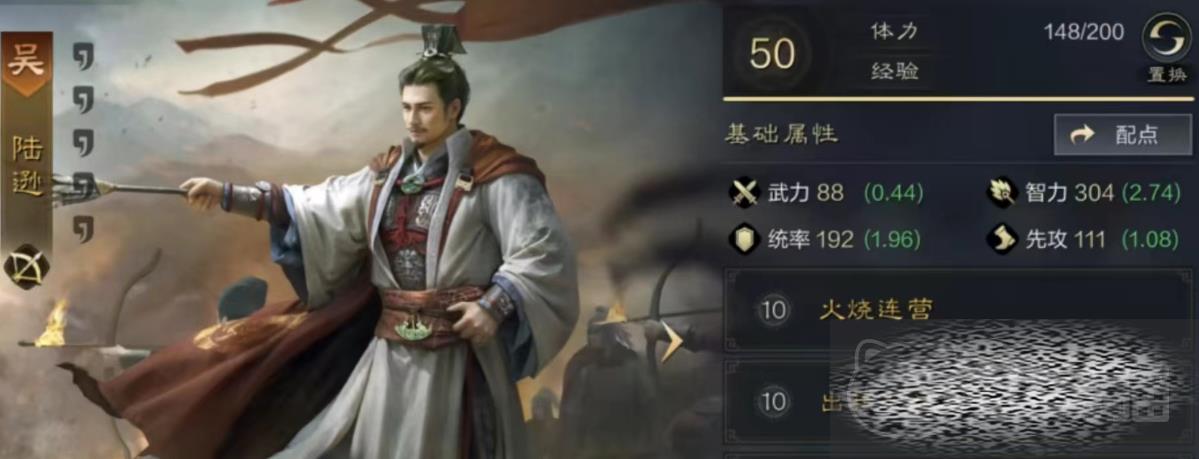Image resolution: width=1199 pixels, height=459 pixels.
Task: Open the second level 10 skill row
Action: tap(957, 402)
